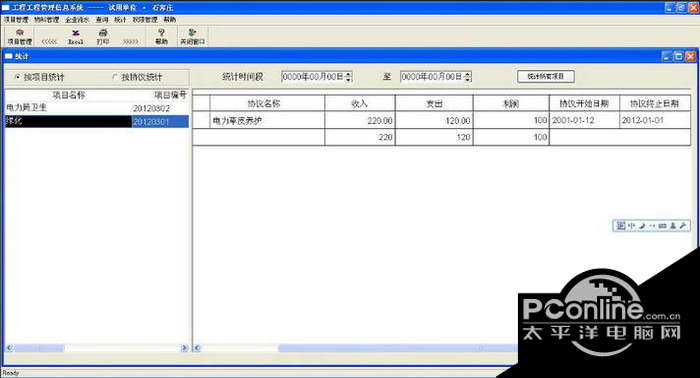Image resolution: width=700 pixels, height=378 pixels.
Task: Click the 利润 column header
Action: pos(511,104)
